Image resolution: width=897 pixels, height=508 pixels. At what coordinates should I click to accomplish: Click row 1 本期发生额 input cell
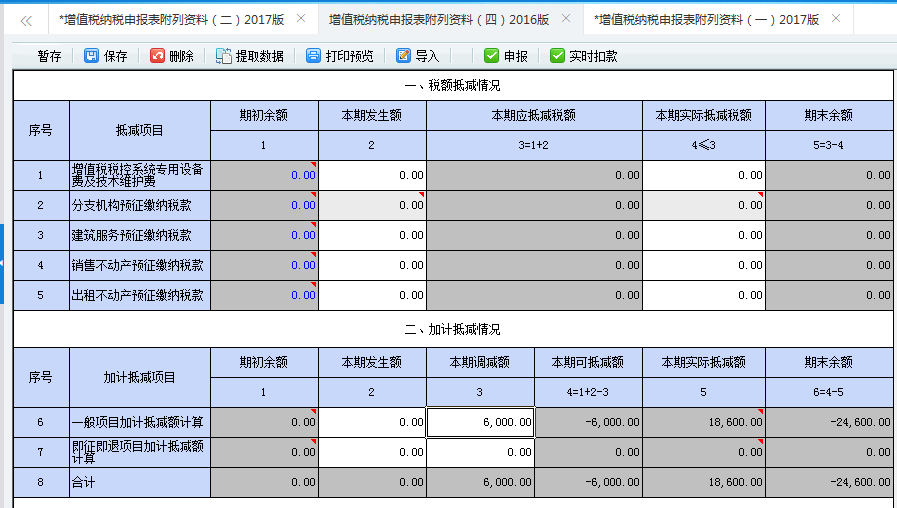click(372, 175)
